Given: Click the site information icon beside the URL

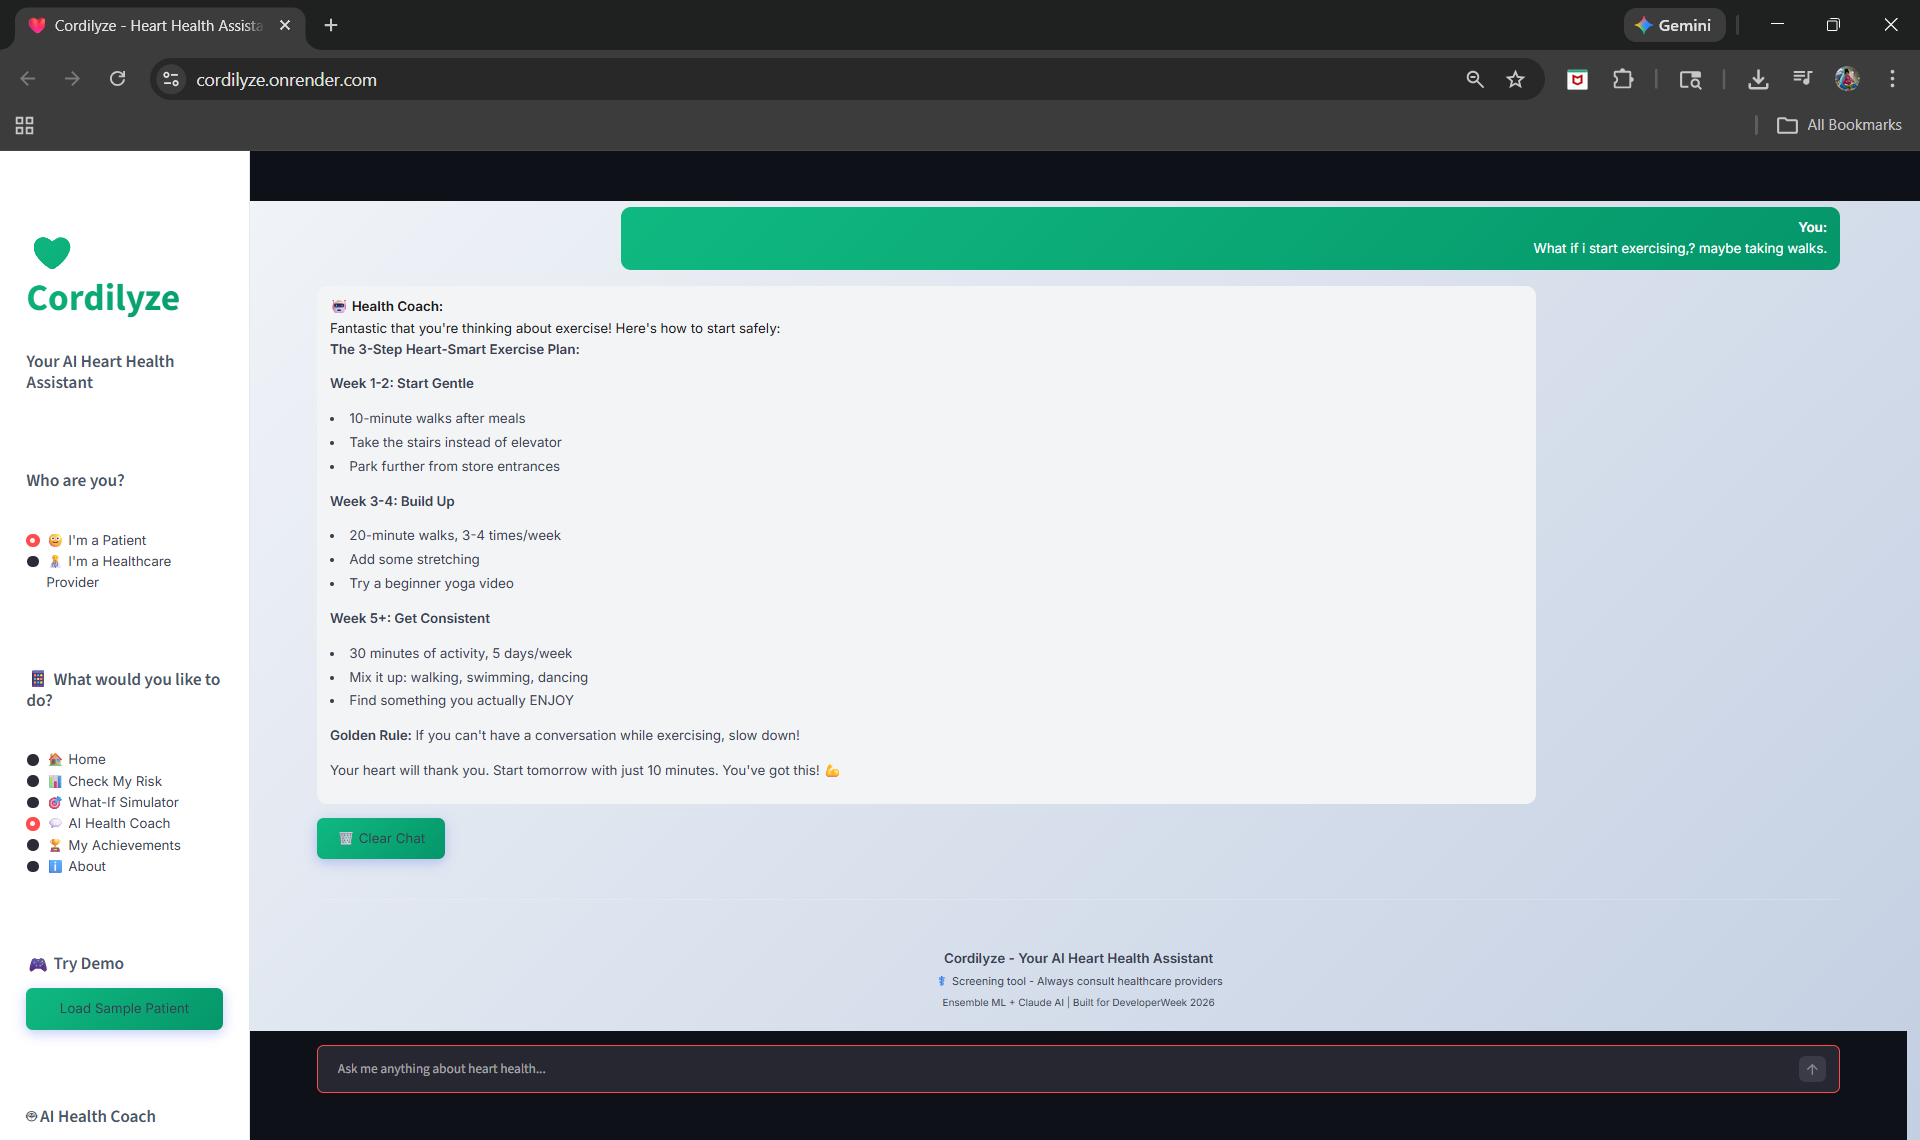Looking at the screenshot, I should (172, 80).
